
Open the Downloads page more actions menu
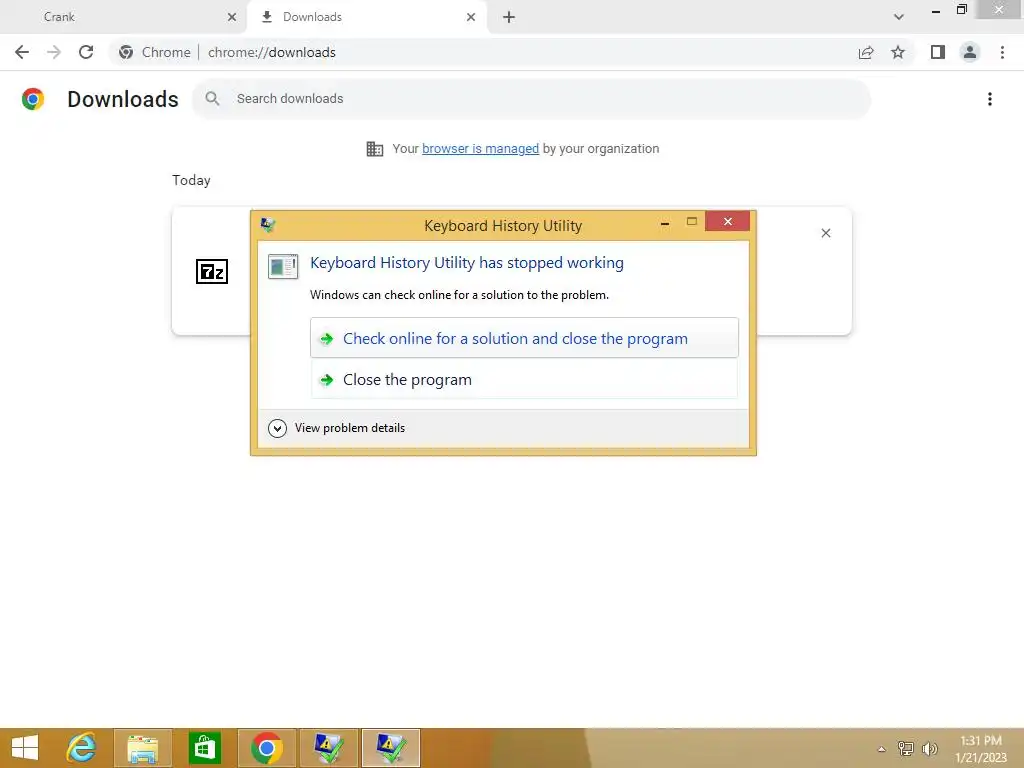[990, 99]
